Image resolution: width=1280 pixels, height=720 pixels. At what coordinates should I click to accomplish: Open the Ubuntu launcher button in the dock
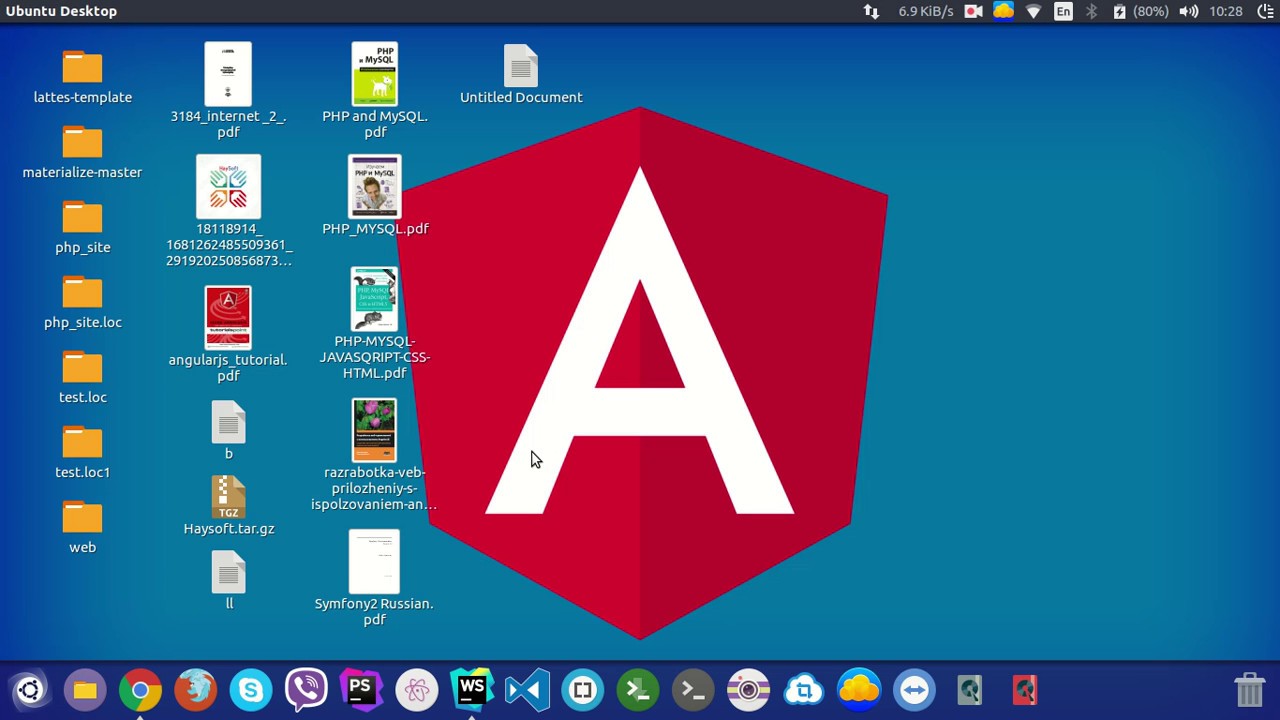29,690
